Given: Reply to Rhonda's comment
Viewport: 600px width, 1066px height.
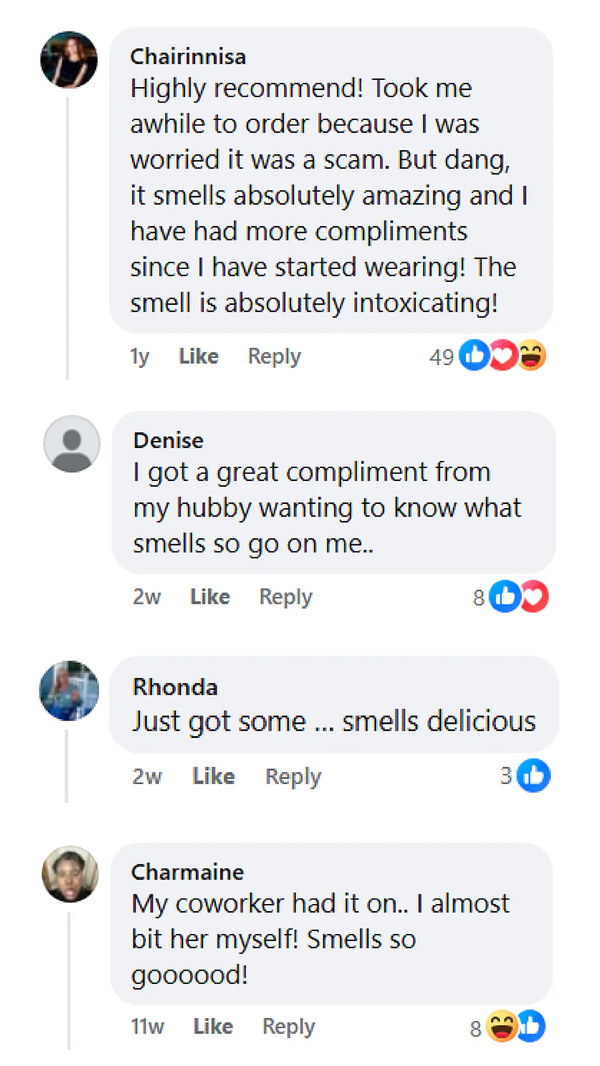Looking at the screenshot, I should (x=293, y=776).
